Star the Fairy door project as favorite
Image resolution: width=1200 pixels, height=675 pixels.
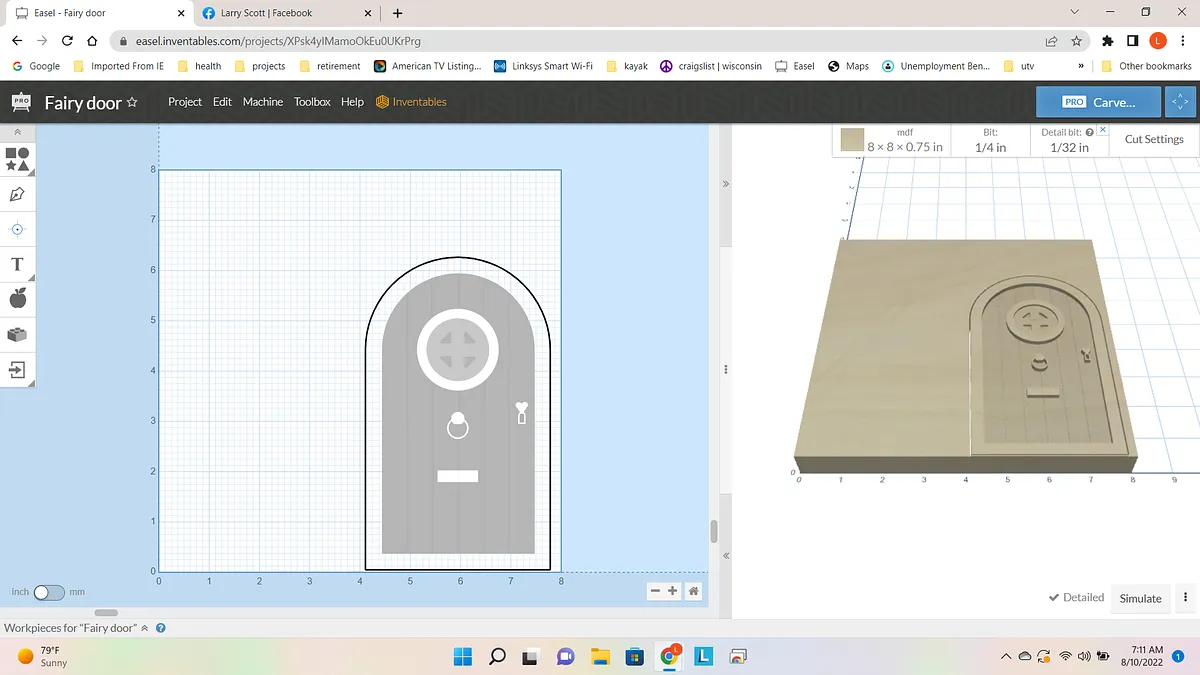coord(132,102)
